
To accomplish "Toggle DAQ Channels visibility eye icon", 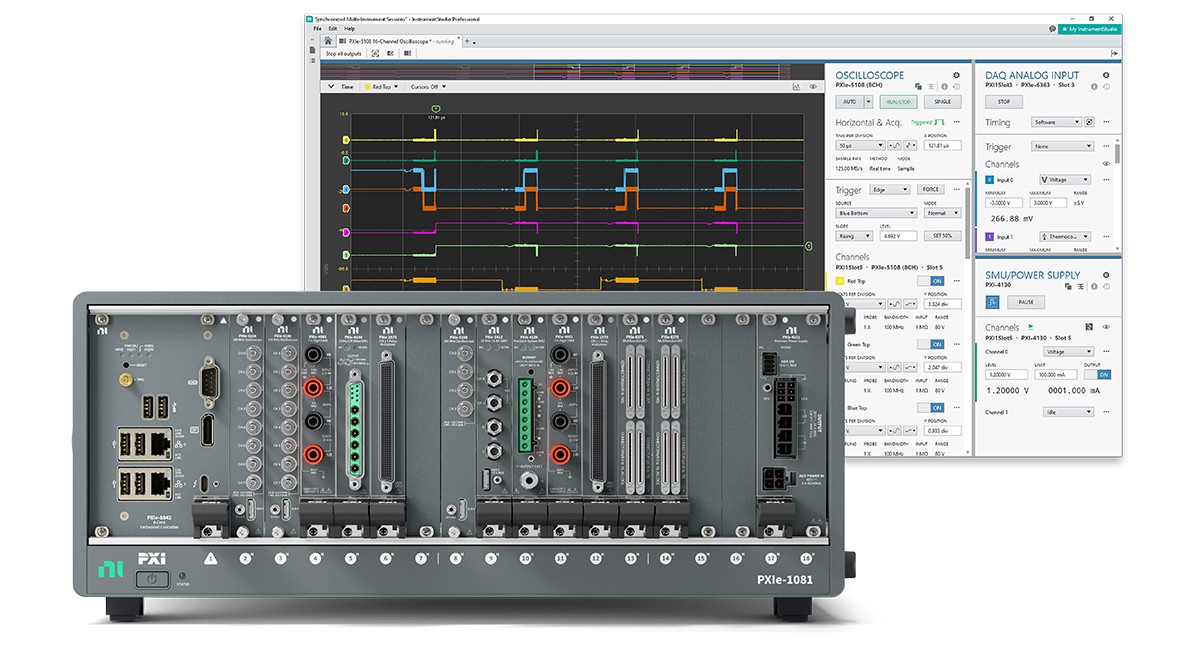I will point(1106,164).
